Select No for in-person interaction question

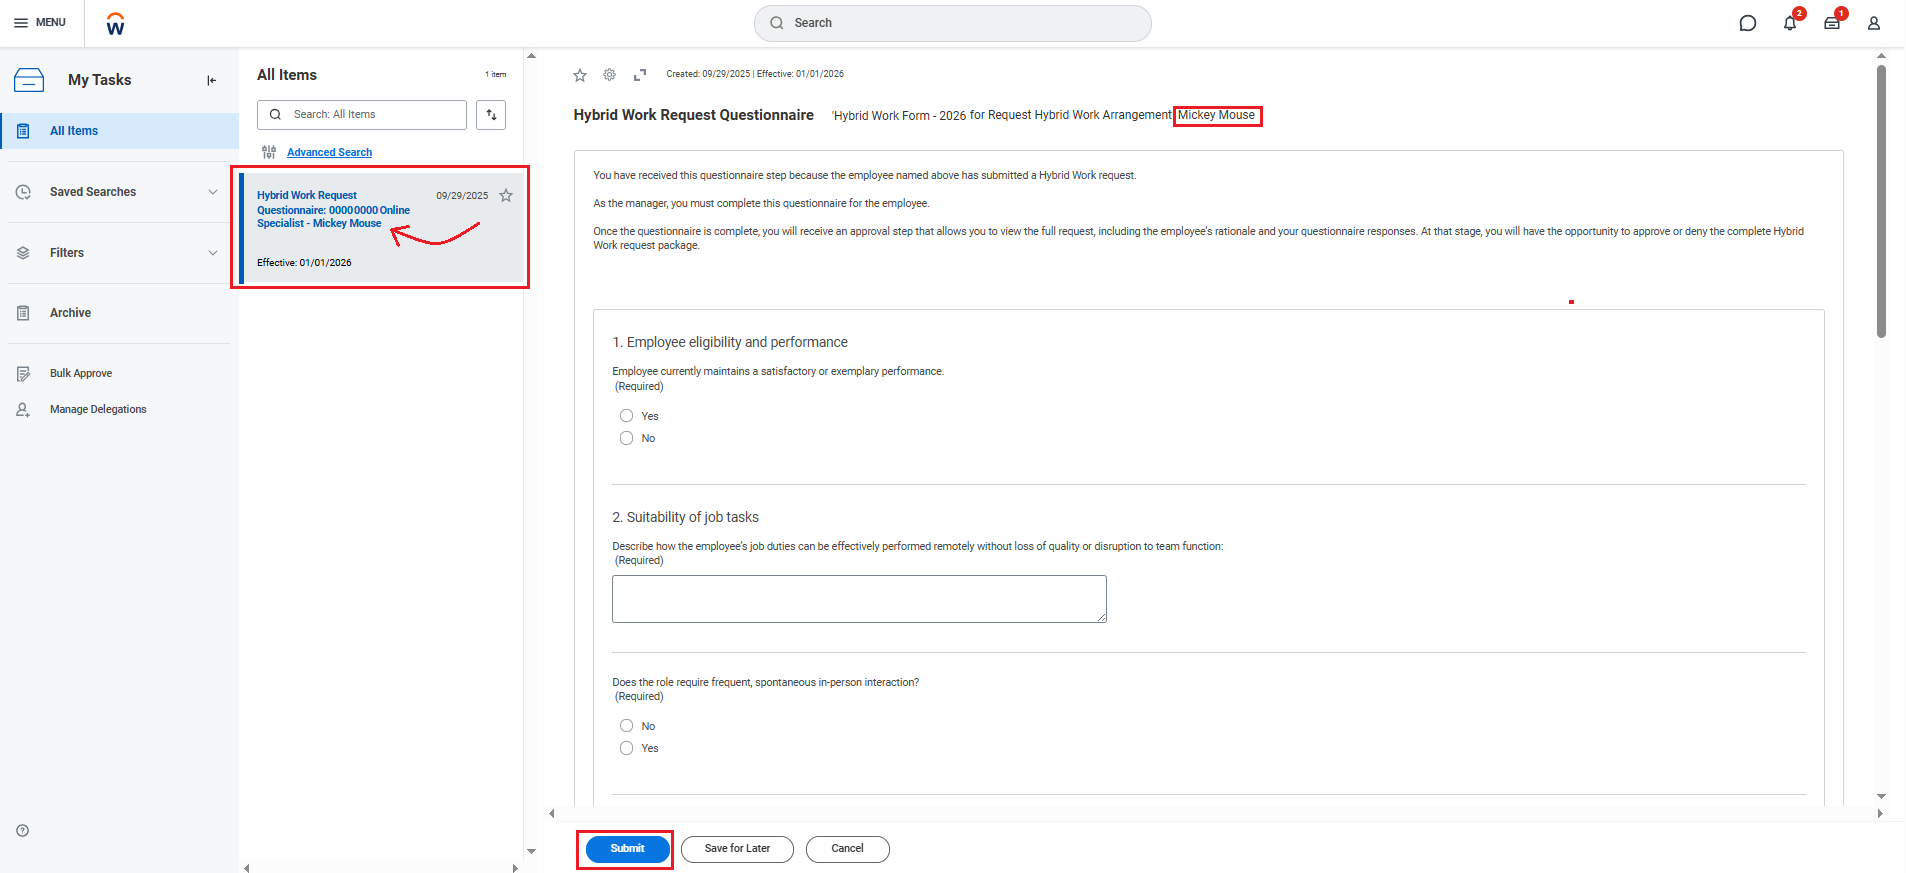(x=626, y=726)
